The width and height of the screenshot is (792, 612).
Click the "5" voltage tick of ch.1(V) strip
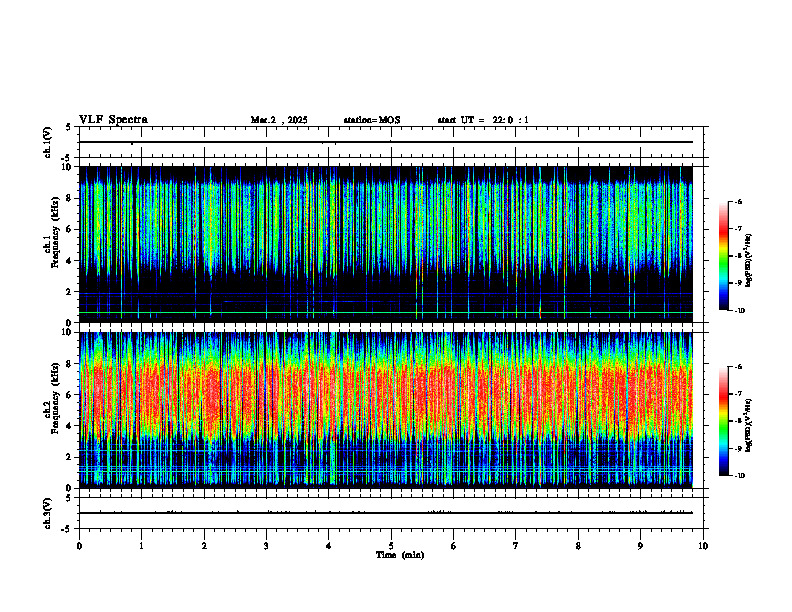click(x=70, y=127)
